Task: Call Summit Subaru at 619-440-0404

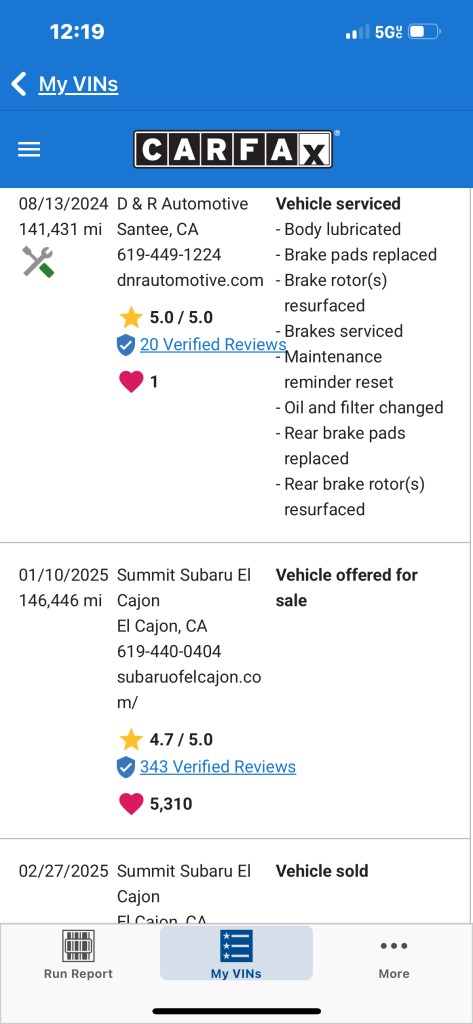Action: [169, 651]
